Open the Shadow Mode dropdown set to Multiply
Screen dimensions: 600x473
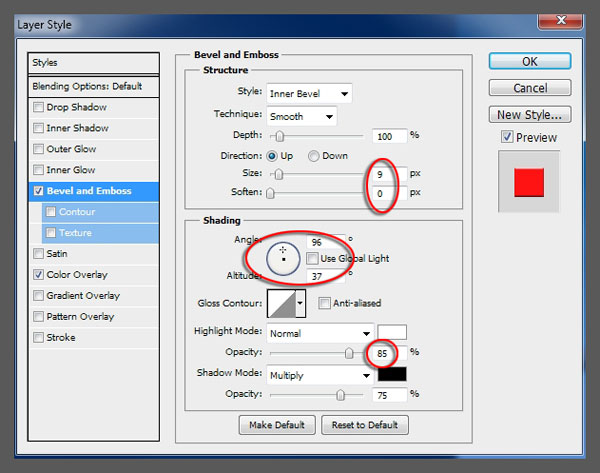(320, 375)
